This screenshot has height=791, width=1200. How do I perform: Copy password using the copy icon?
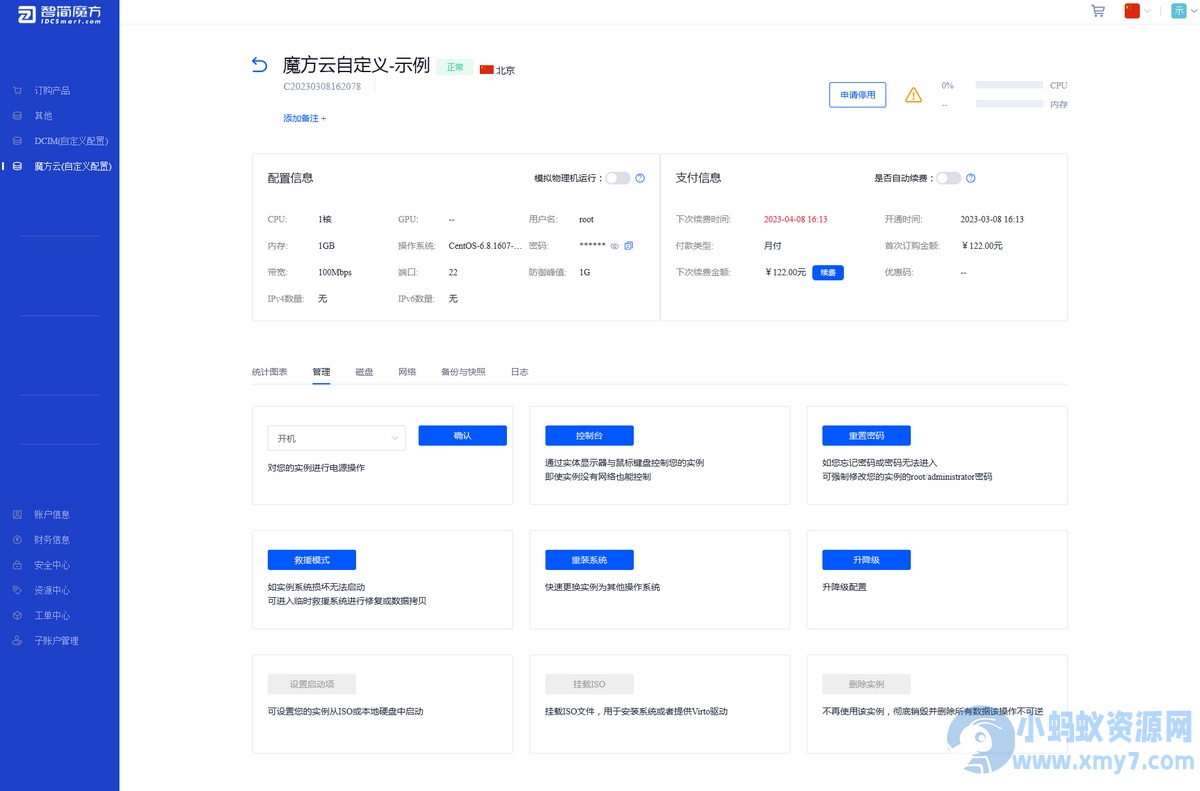[629, 246]
